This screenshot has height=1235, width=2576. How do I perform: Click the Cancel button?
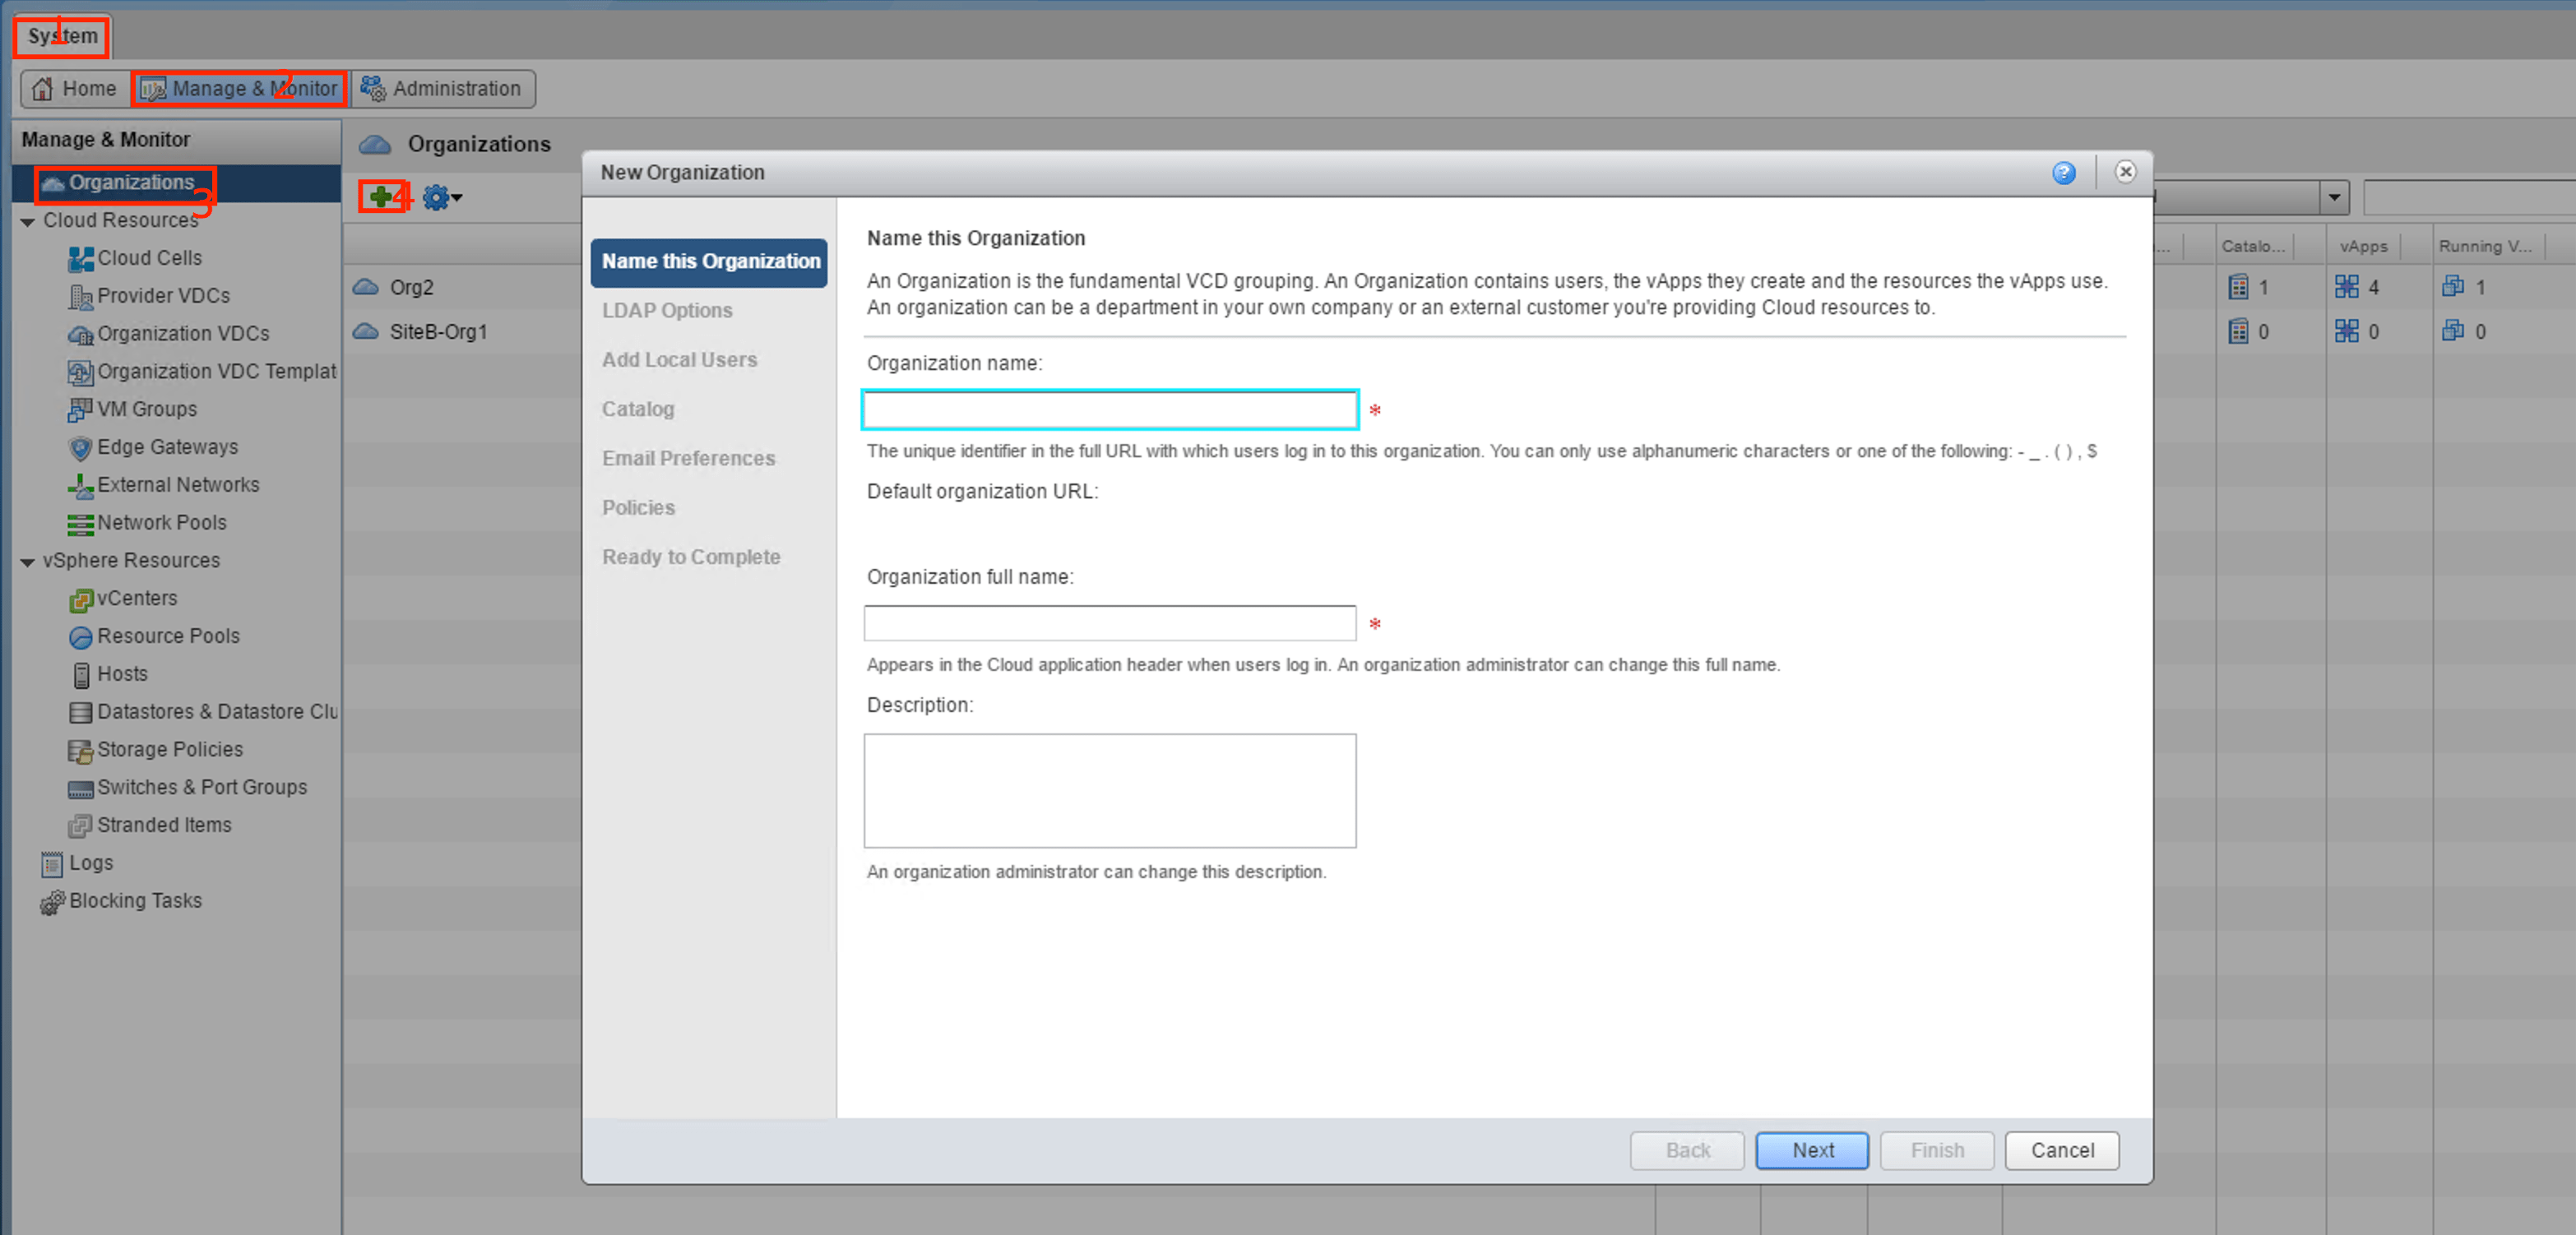point(2061,1150)
